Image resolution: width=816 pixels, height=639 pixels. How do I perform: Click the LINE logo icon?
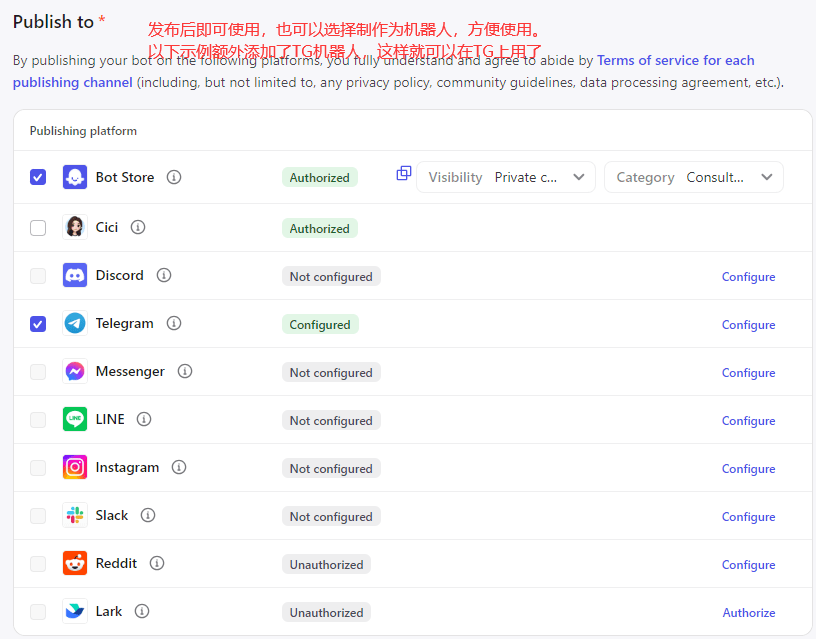(x=75, y=419)
